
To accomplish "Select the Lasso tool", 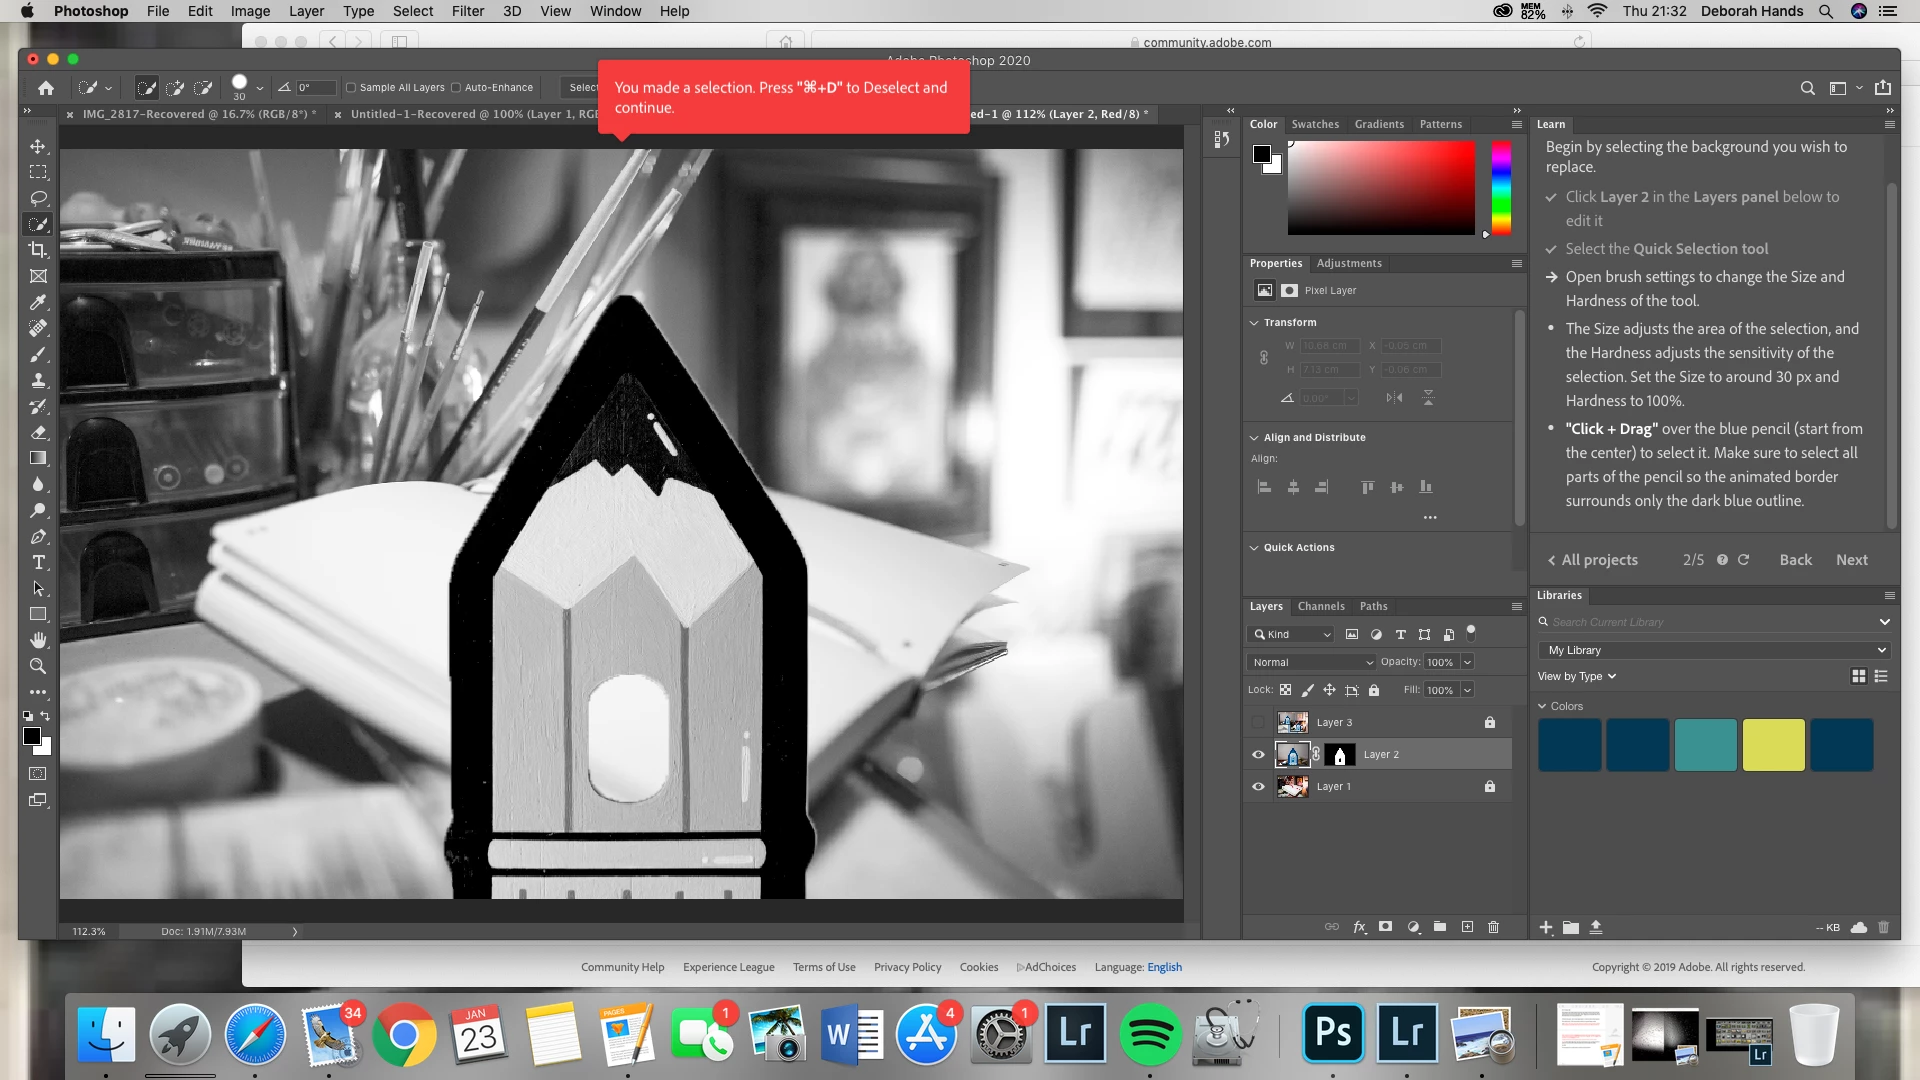I will click(x=38, y=198).
